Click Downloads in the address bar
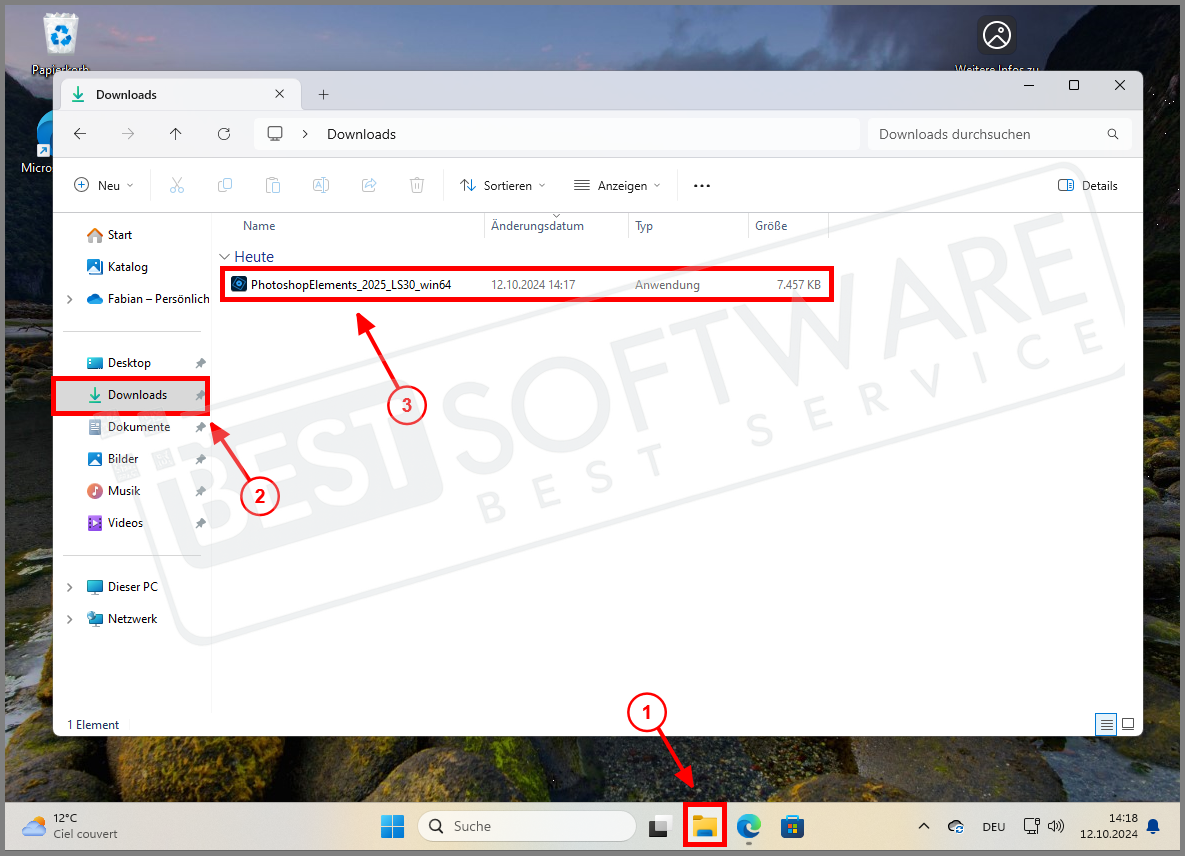 tap(361, 134)
